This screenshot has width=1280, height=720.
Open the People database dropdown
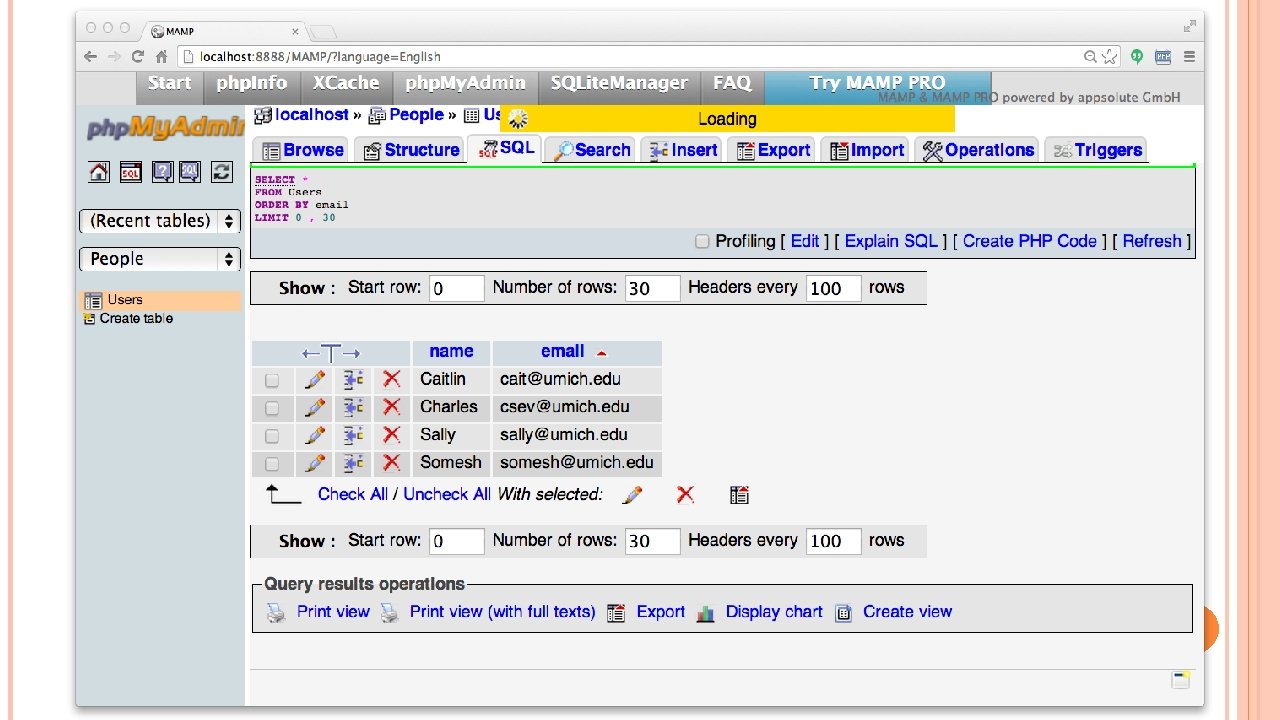point(160,259)
